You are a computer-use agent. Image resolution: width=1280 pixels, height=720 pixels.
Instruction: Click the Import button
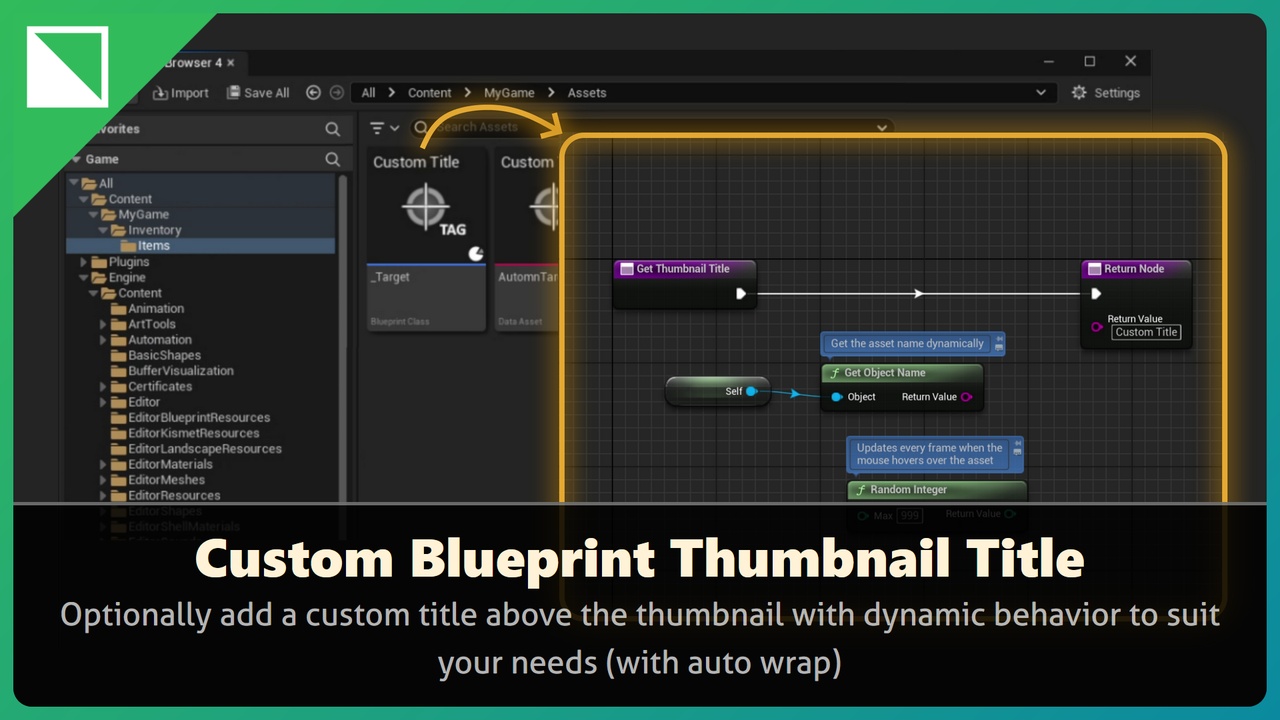point(180,93)
